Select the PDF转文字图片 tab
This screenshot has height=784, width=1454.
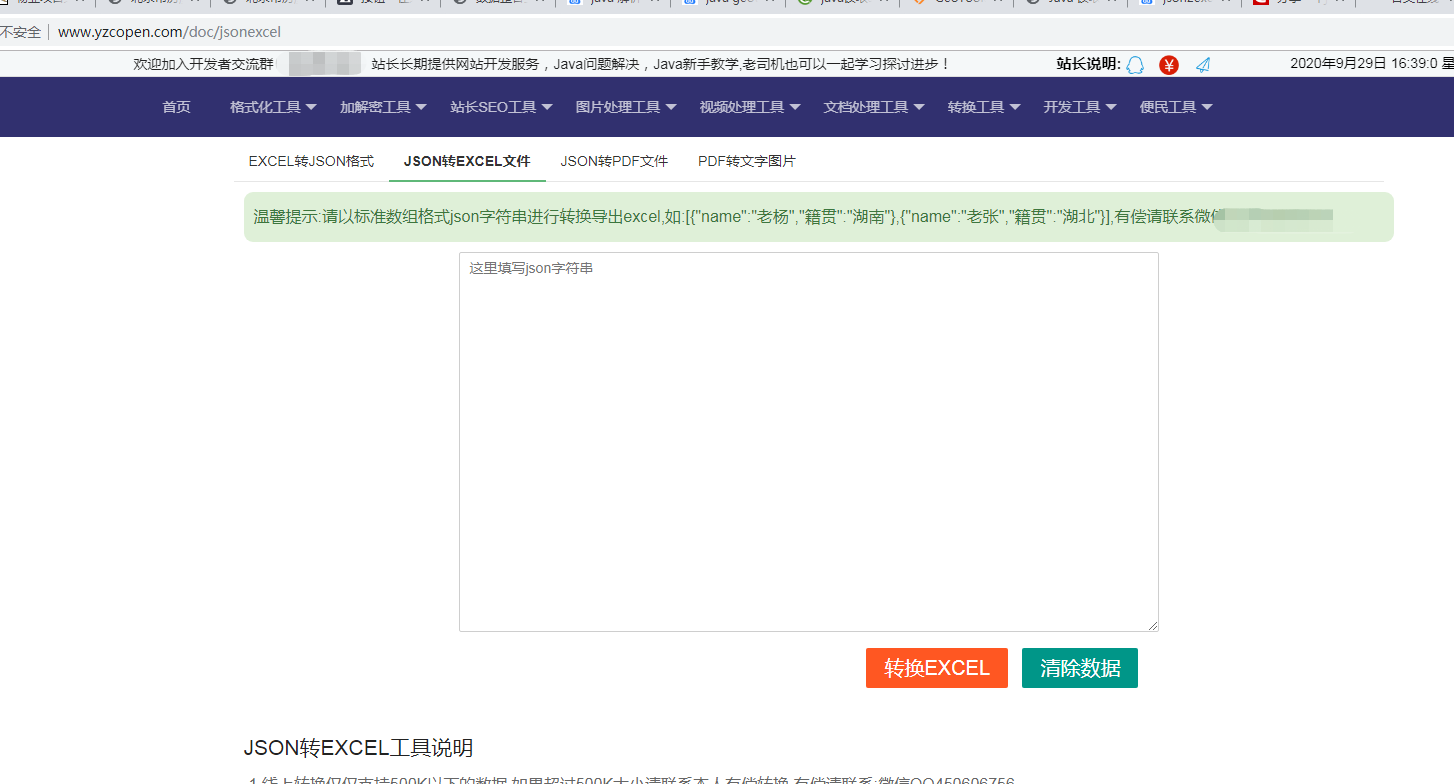746,161
